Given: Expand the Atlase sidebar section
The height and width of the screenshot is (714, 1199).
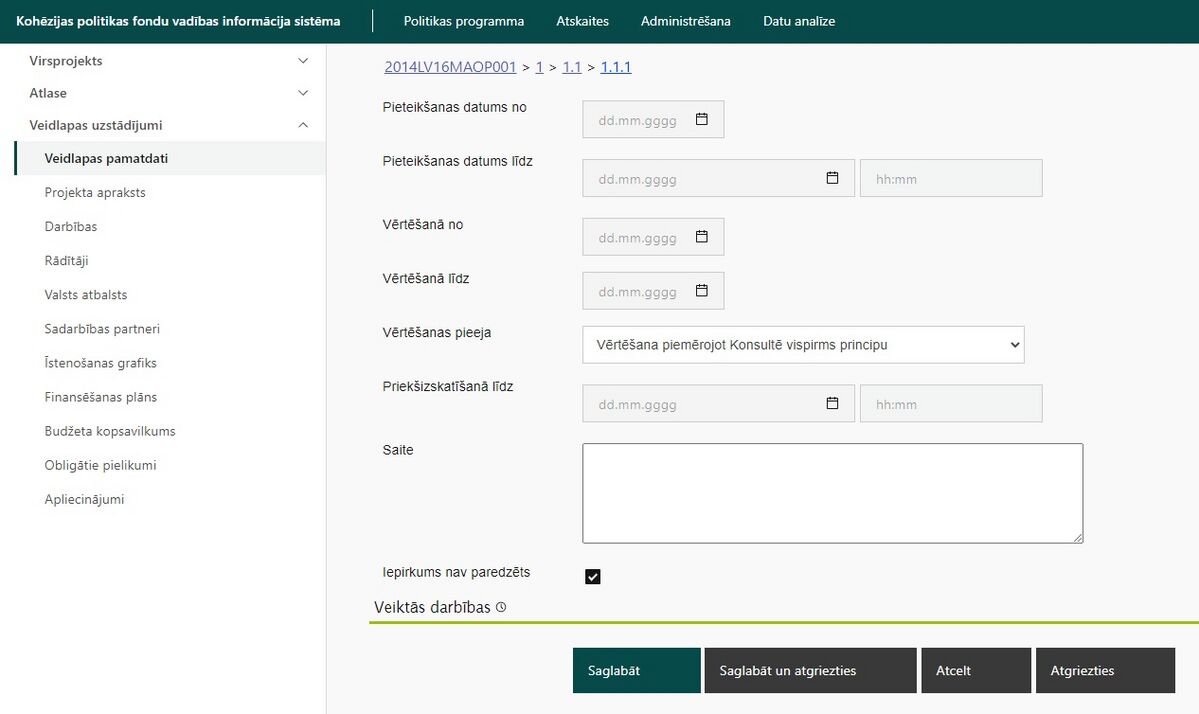Looking at the screenshot, I should 169,92.
